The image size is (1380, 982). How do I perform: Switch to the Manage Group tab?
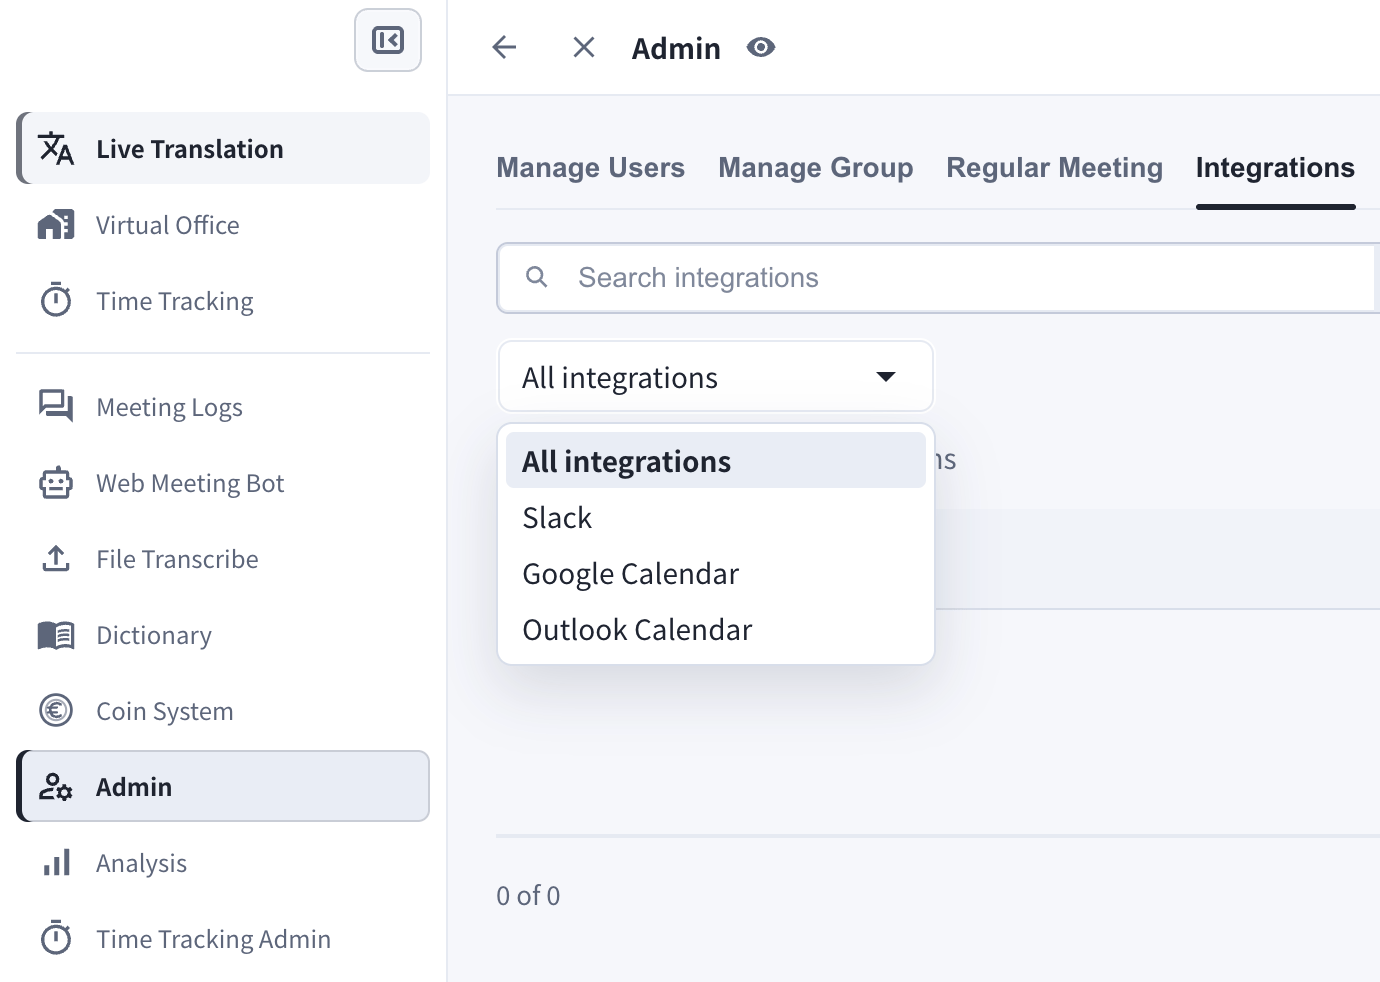coord(816,167)
